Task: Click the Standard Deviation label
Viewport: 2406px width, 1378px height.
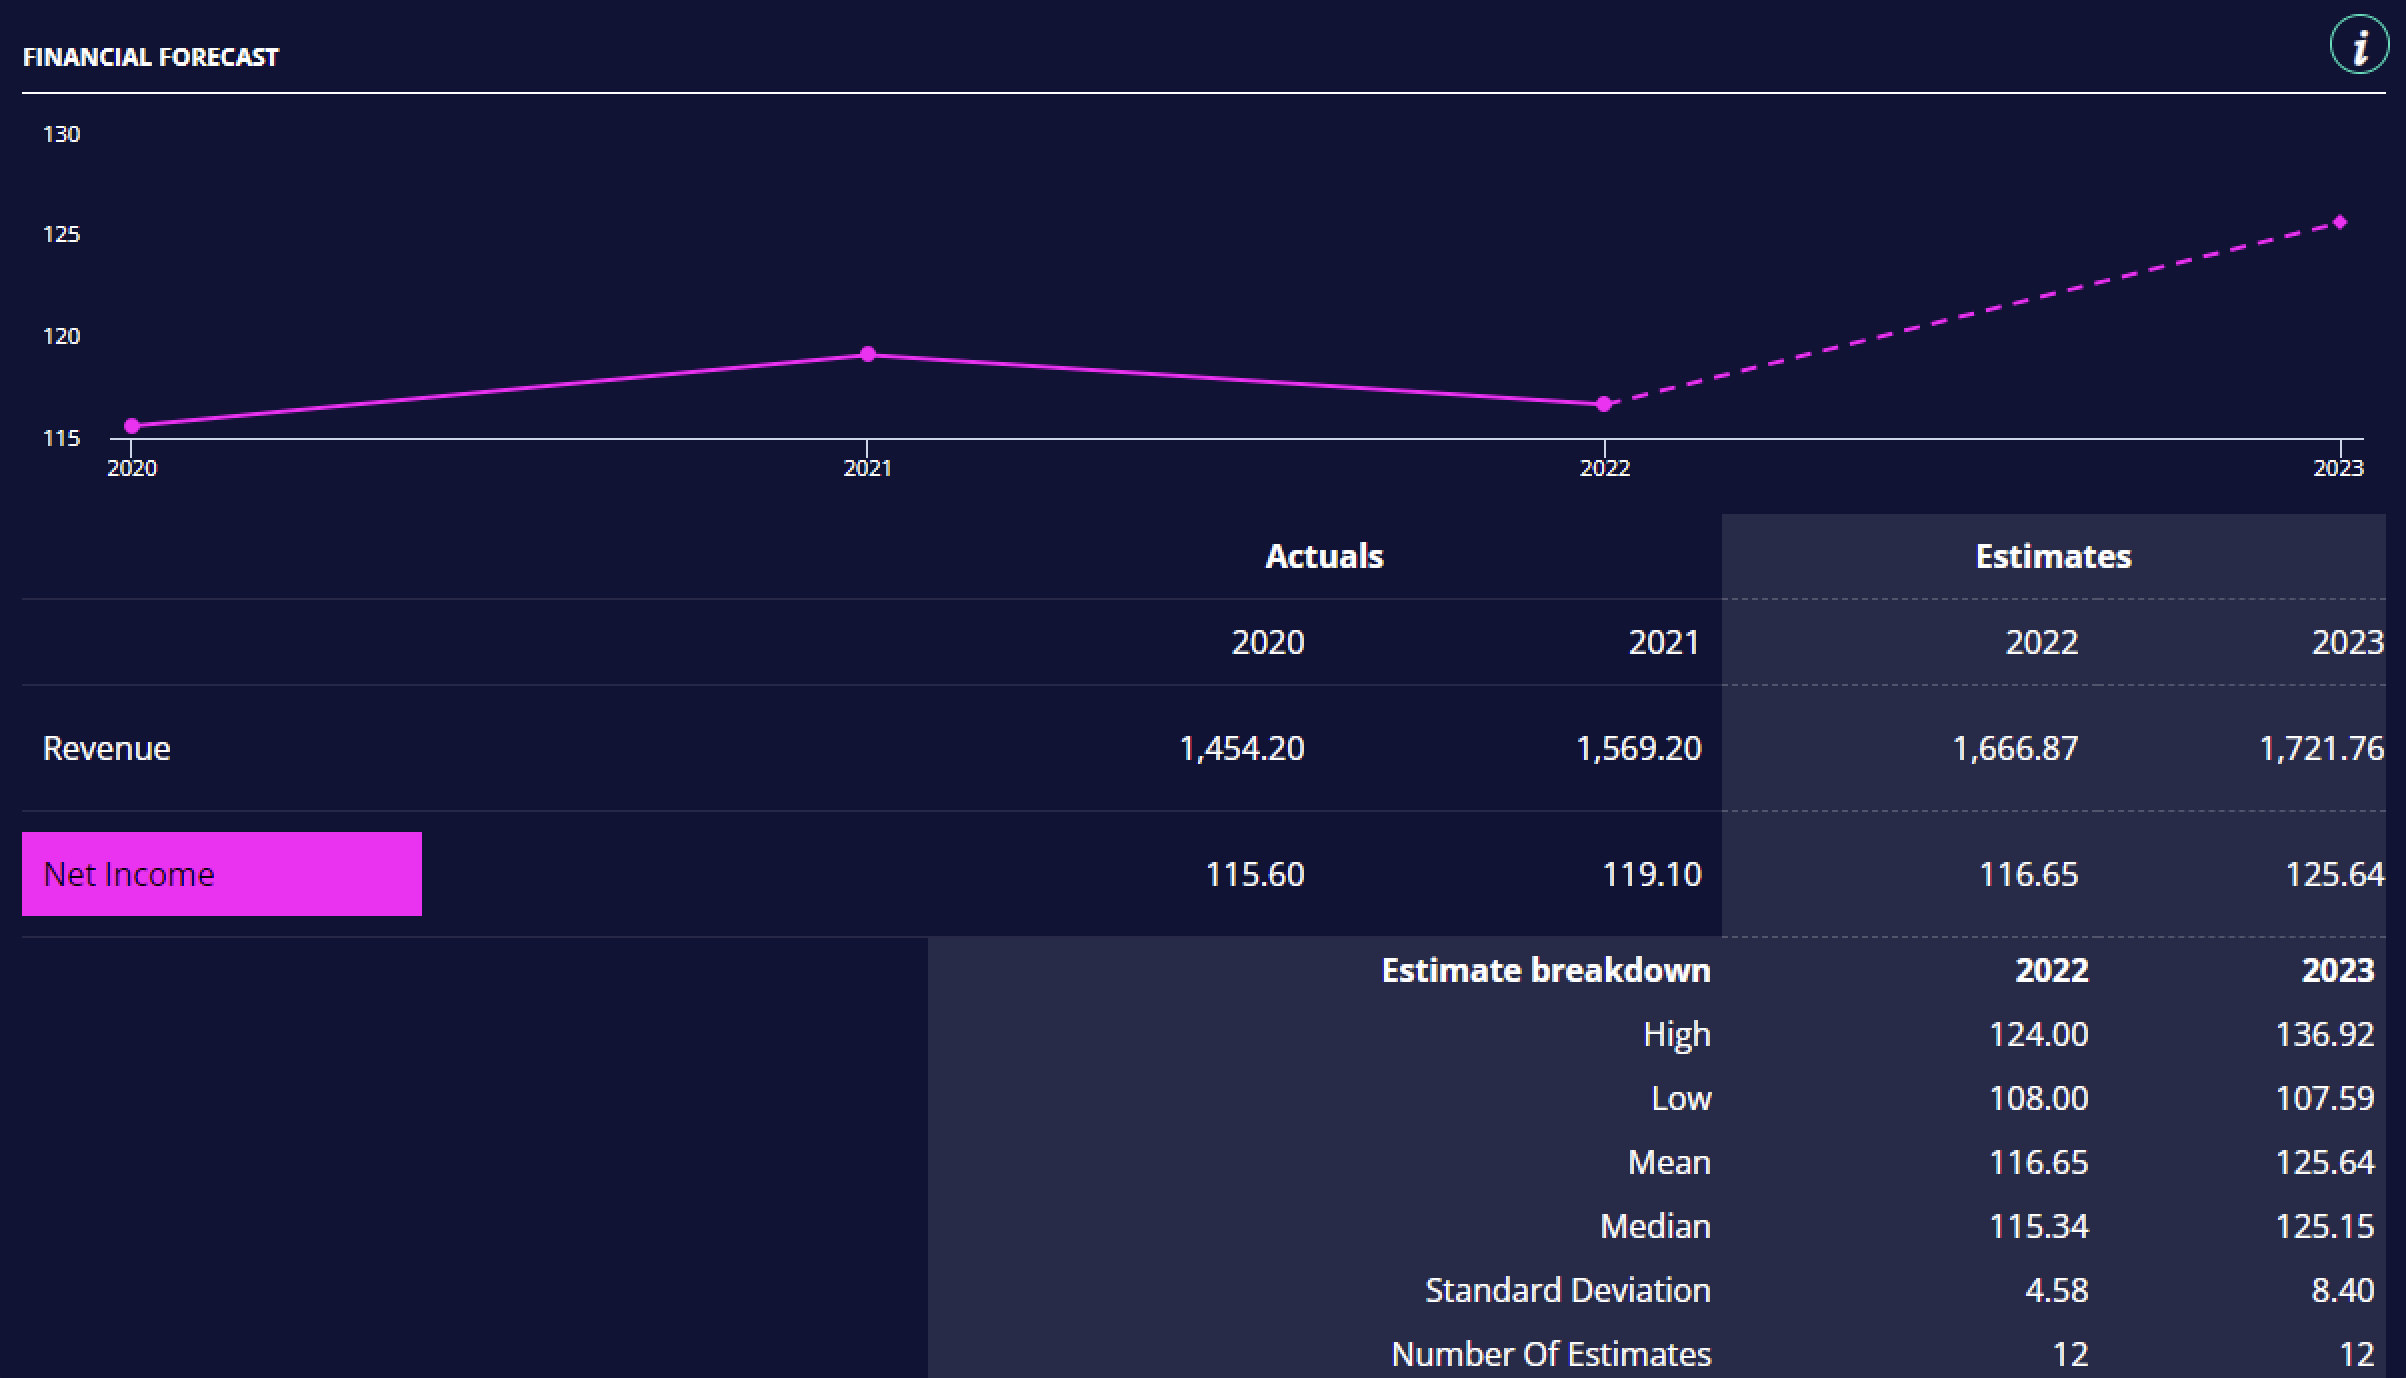Action: coord(1567,1290)
